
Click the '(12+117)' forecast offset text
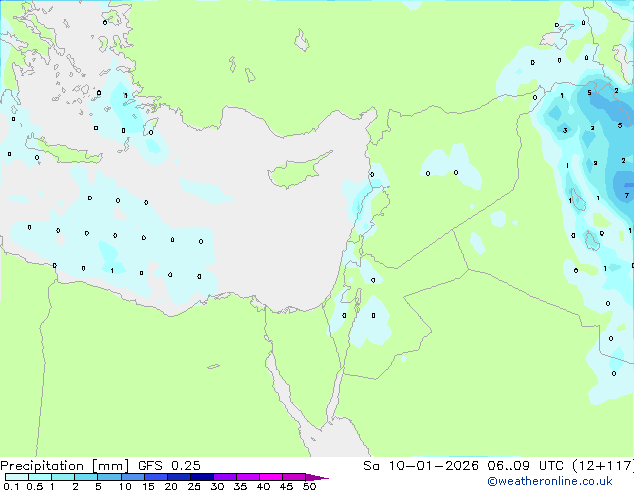pyautogui.click(x=603, y=466)
